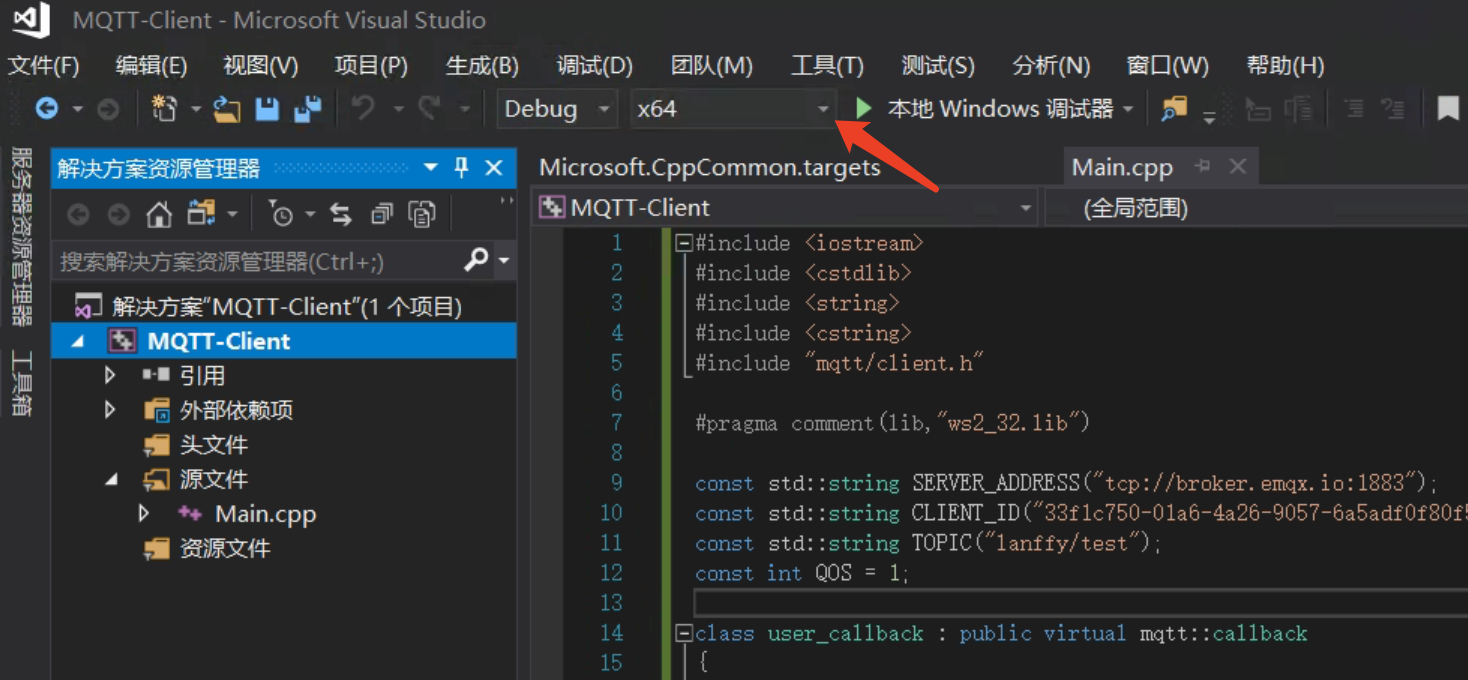Open the 分析(N) menu
The width and height of the screenshot is (1468, 680).
click(1051, 66)
